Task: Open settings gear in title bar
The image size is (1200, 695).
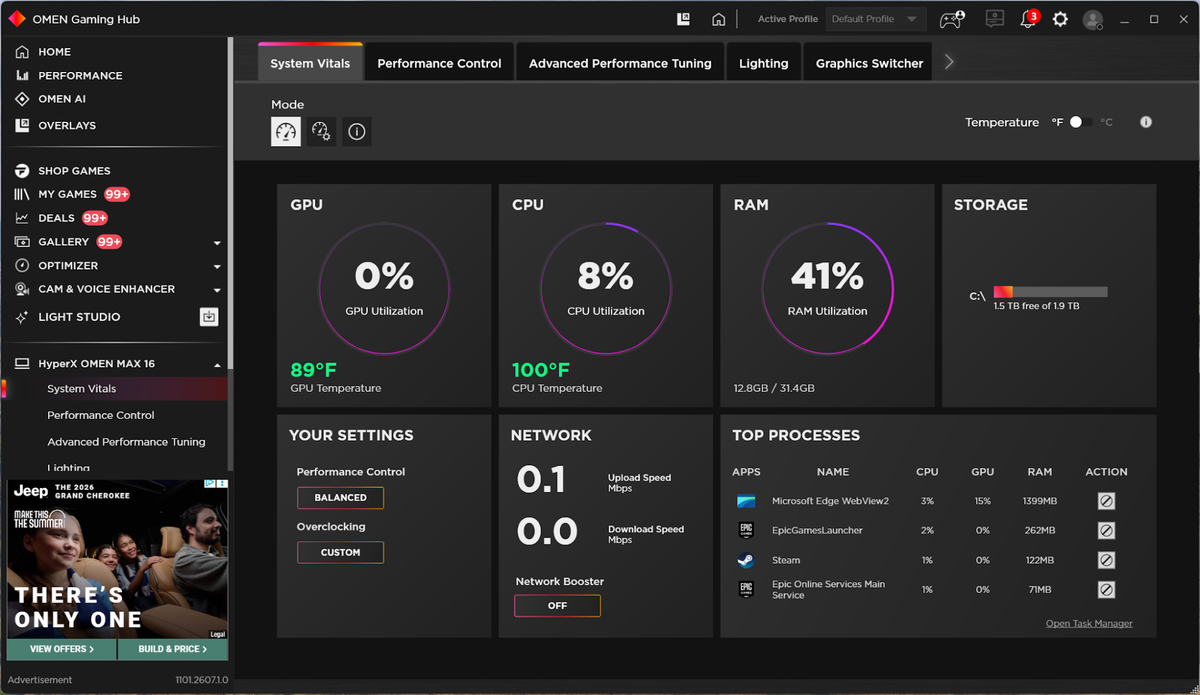Action: (x=1060, y=19)
